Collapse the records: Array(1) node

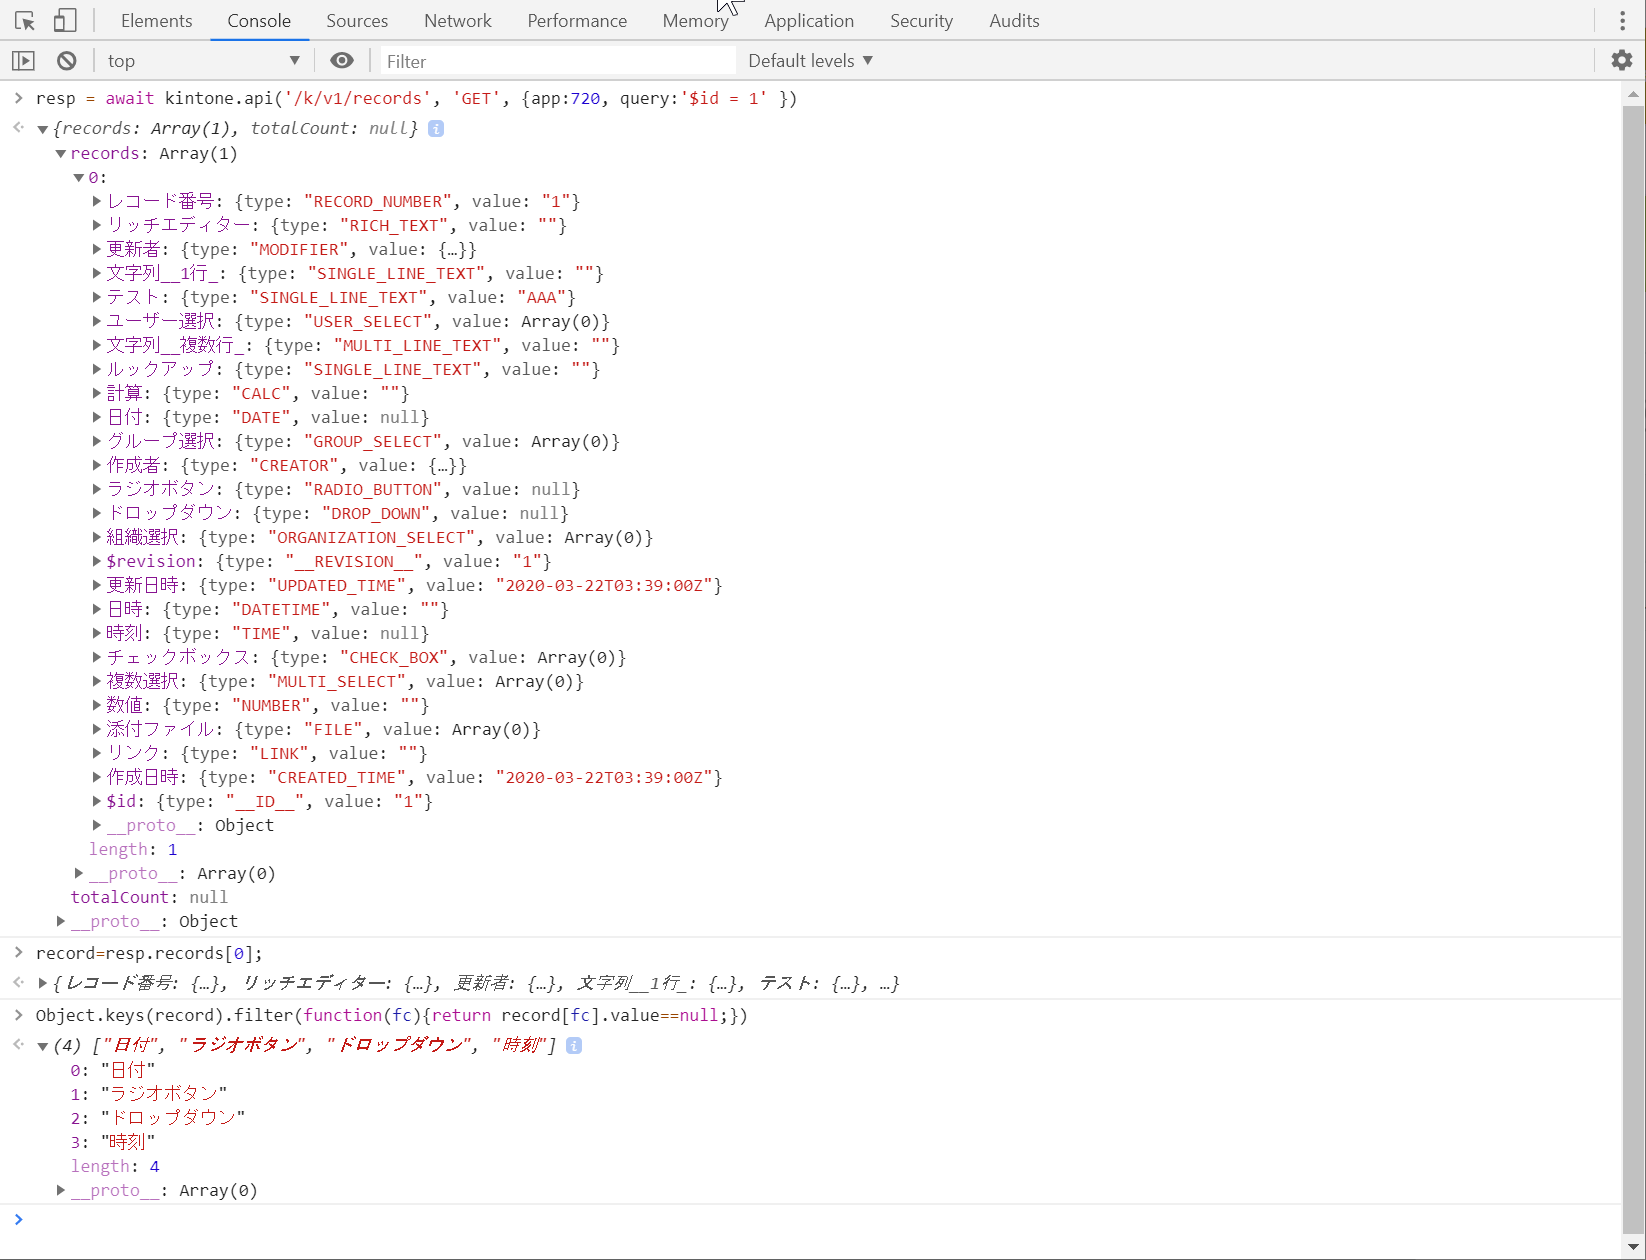[x=61, y=154]
